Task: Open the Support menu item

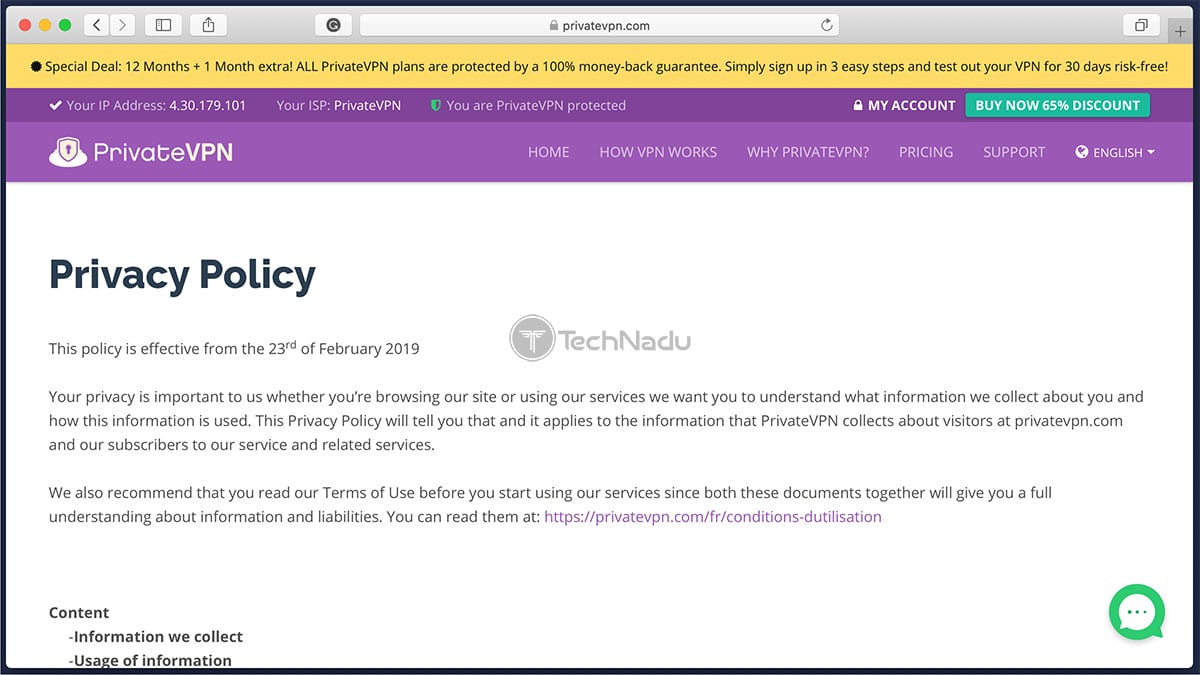Action: click(1013, 152)
